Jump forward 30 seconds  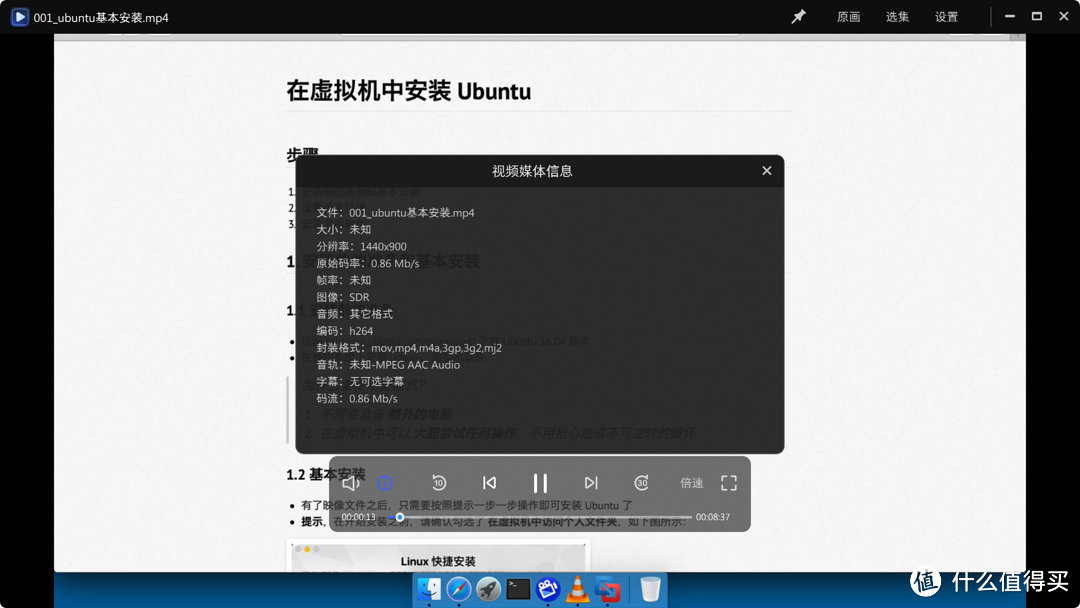[x=641, y=483]
